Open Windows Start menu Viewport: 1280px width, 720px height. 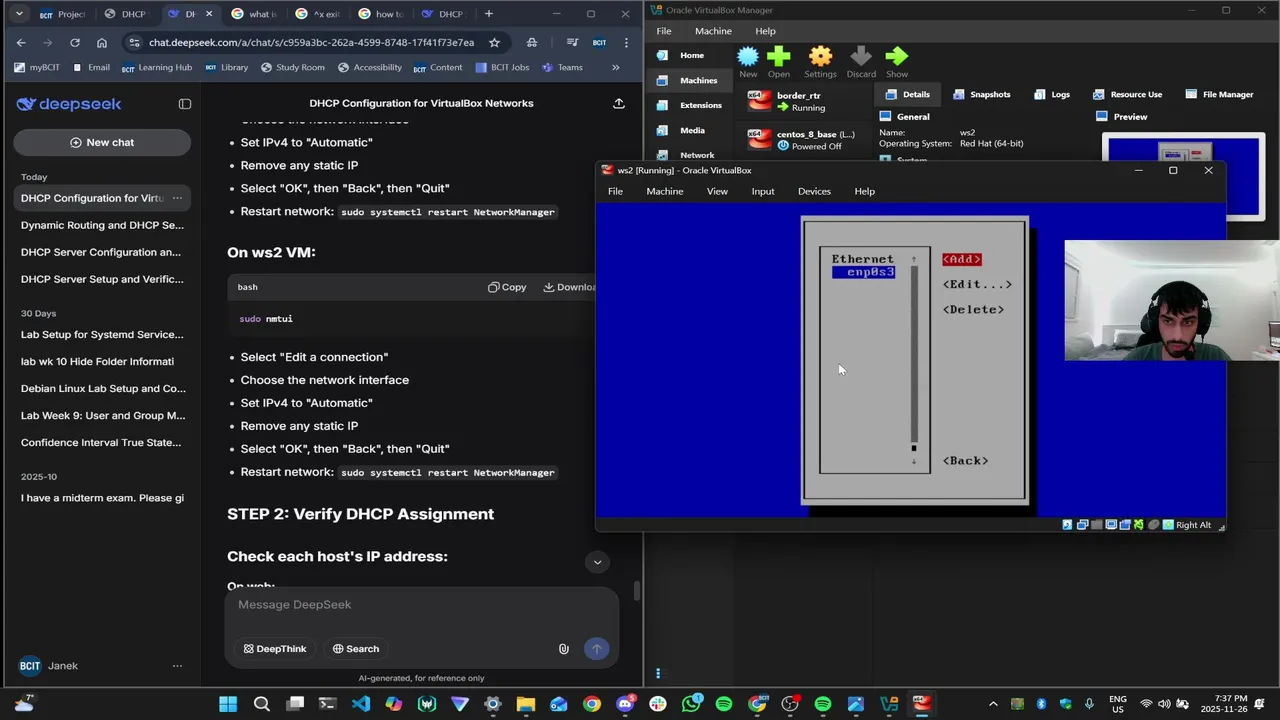228,704
